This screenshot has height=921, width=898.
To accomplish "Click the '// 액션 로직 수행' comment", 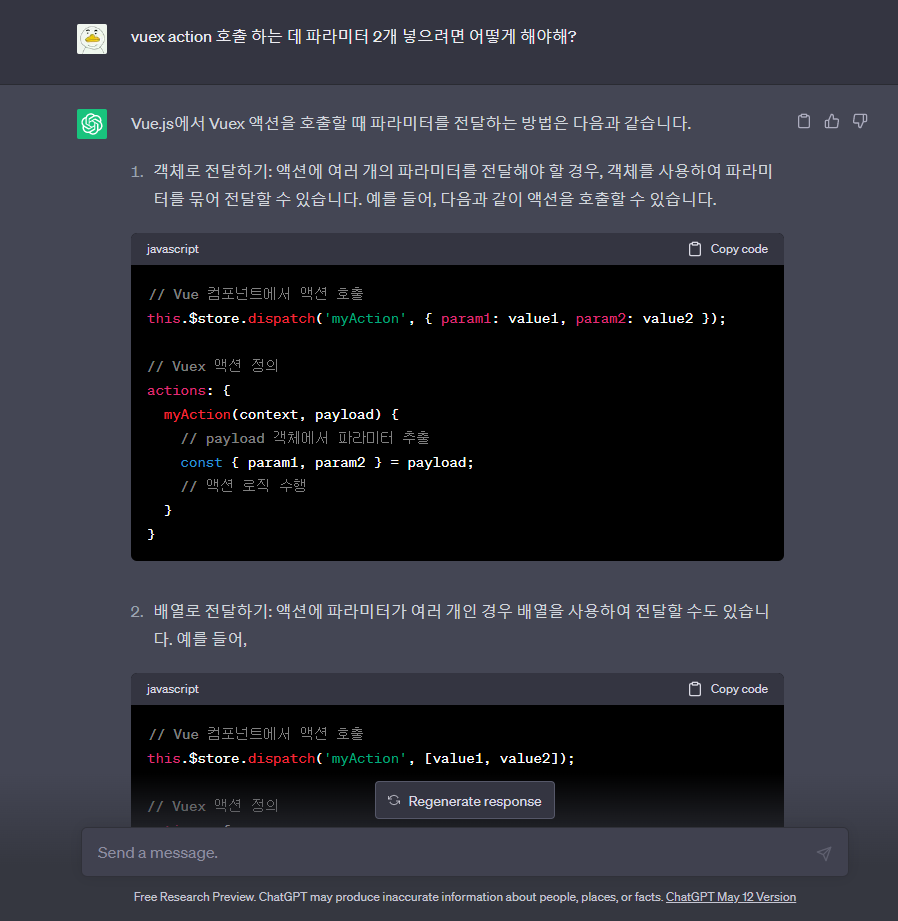I will coord(243,486).
